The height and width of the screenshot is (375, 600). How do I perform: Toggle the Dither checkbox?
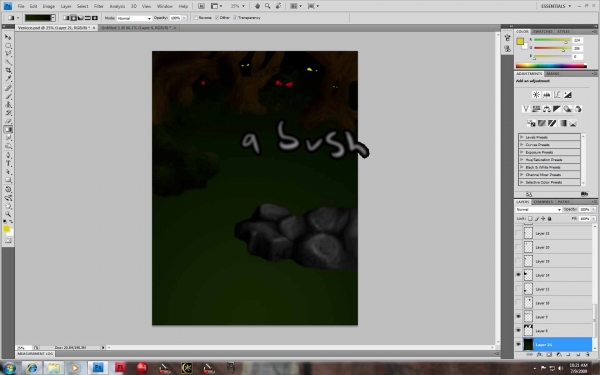[x=217, y=18]
